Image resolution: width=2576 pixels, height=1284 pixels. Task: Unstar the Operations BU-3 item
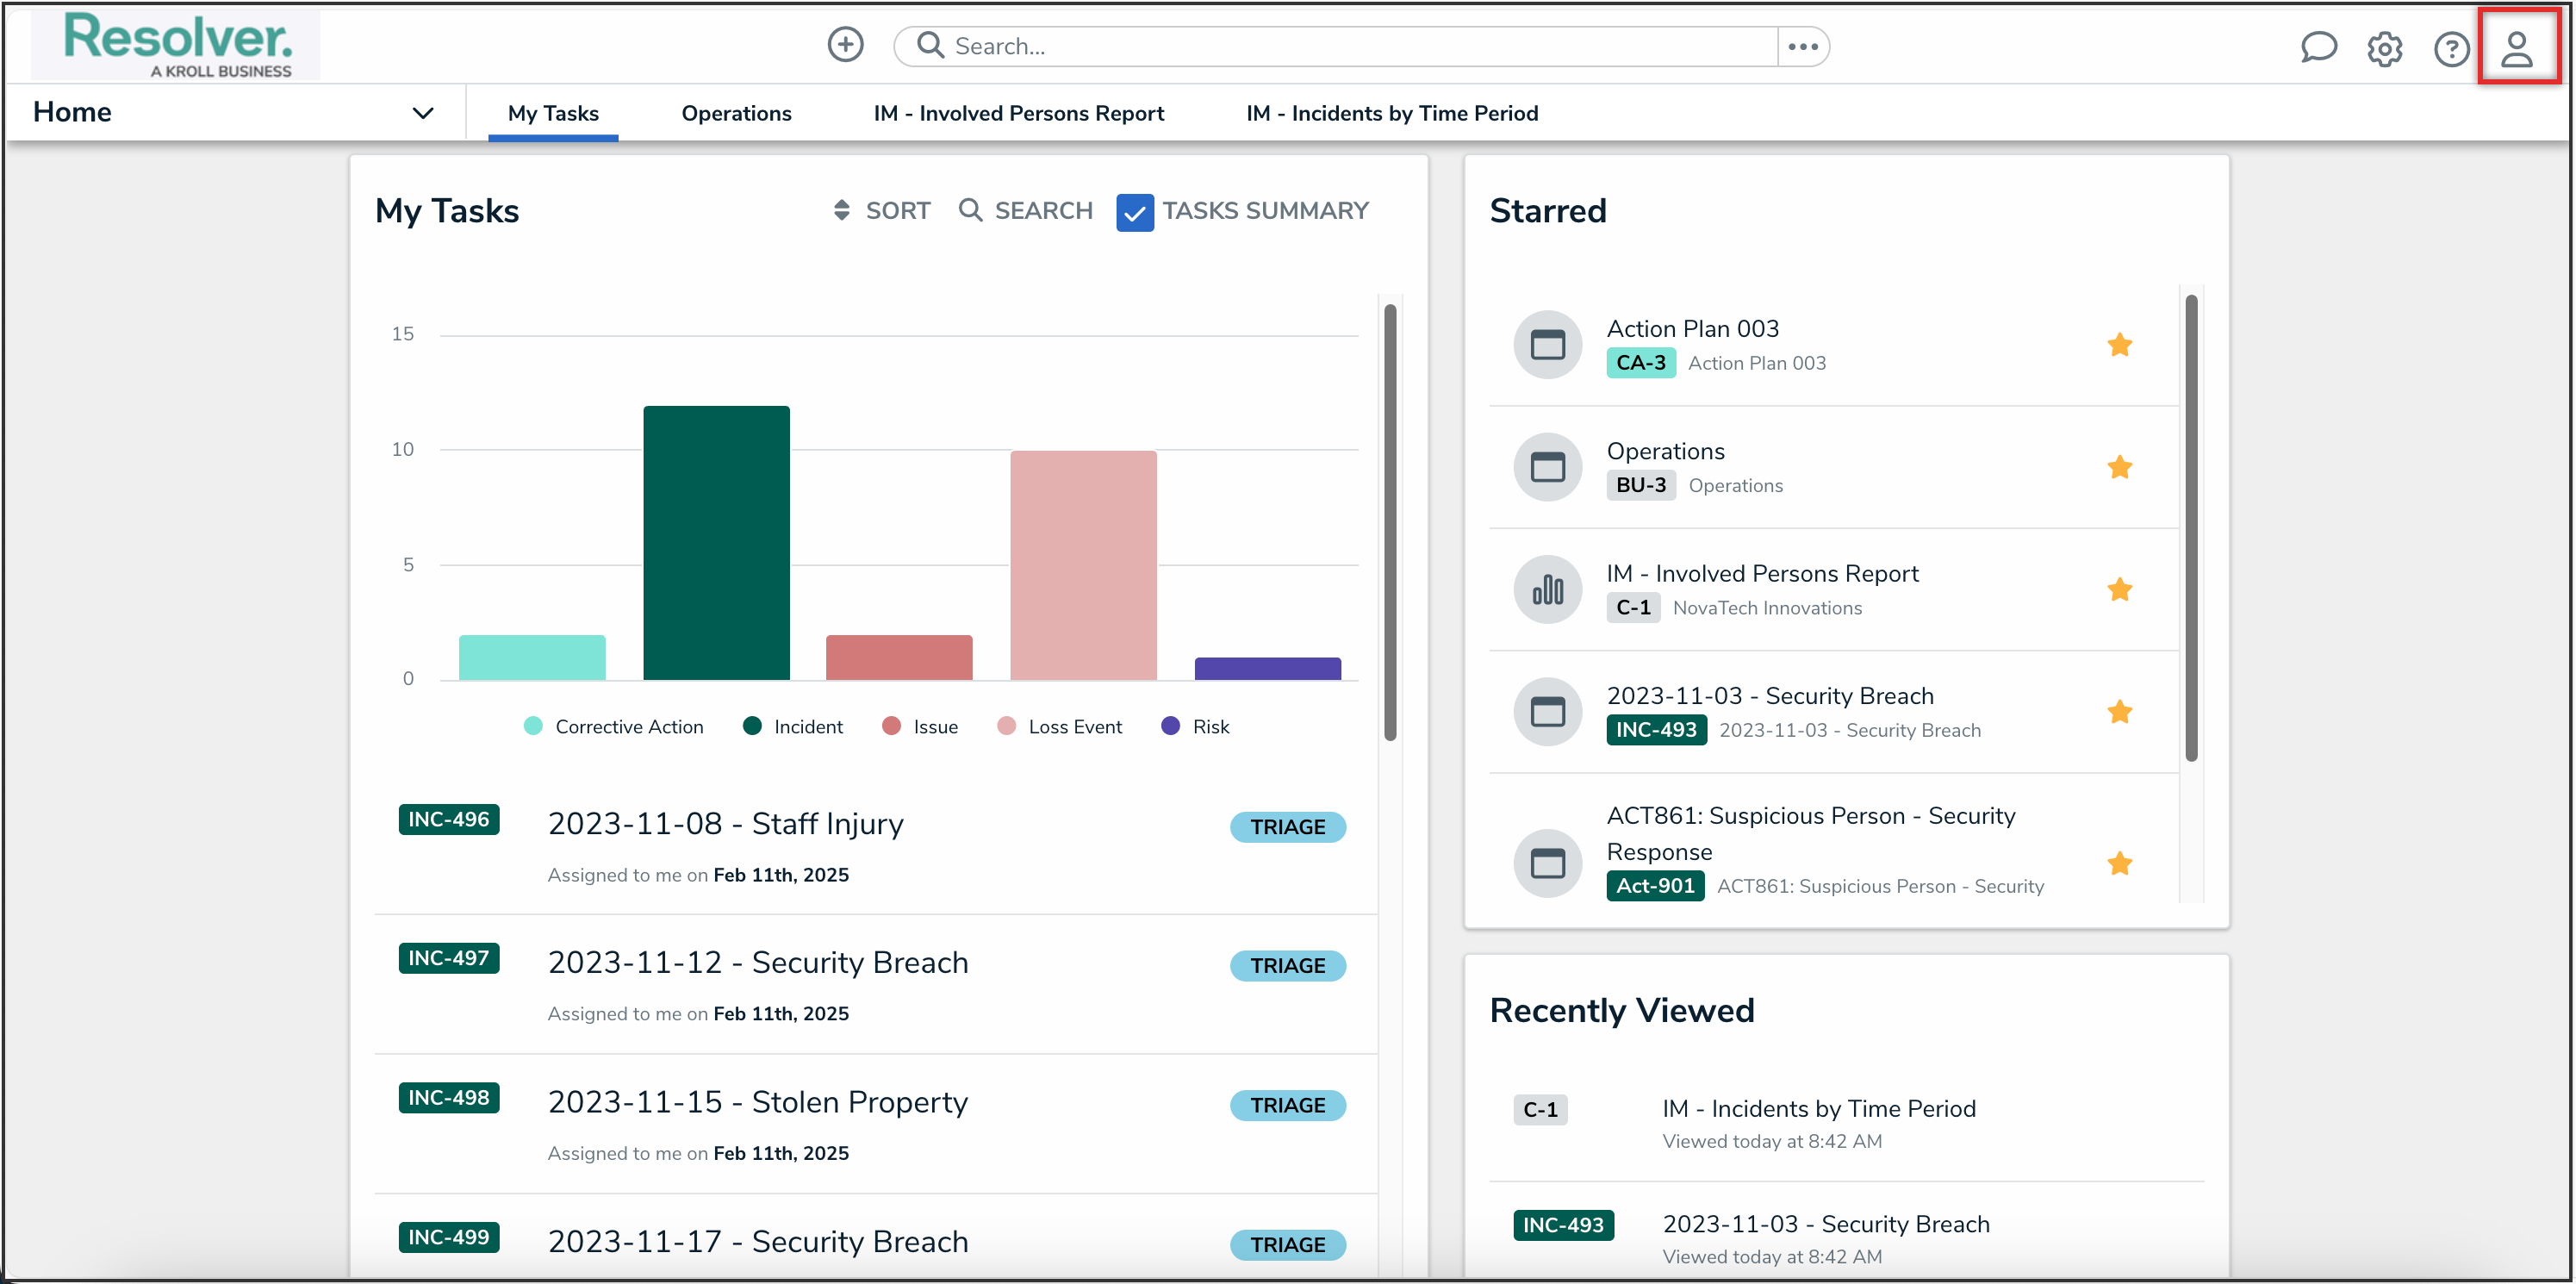click(2119, 467)
